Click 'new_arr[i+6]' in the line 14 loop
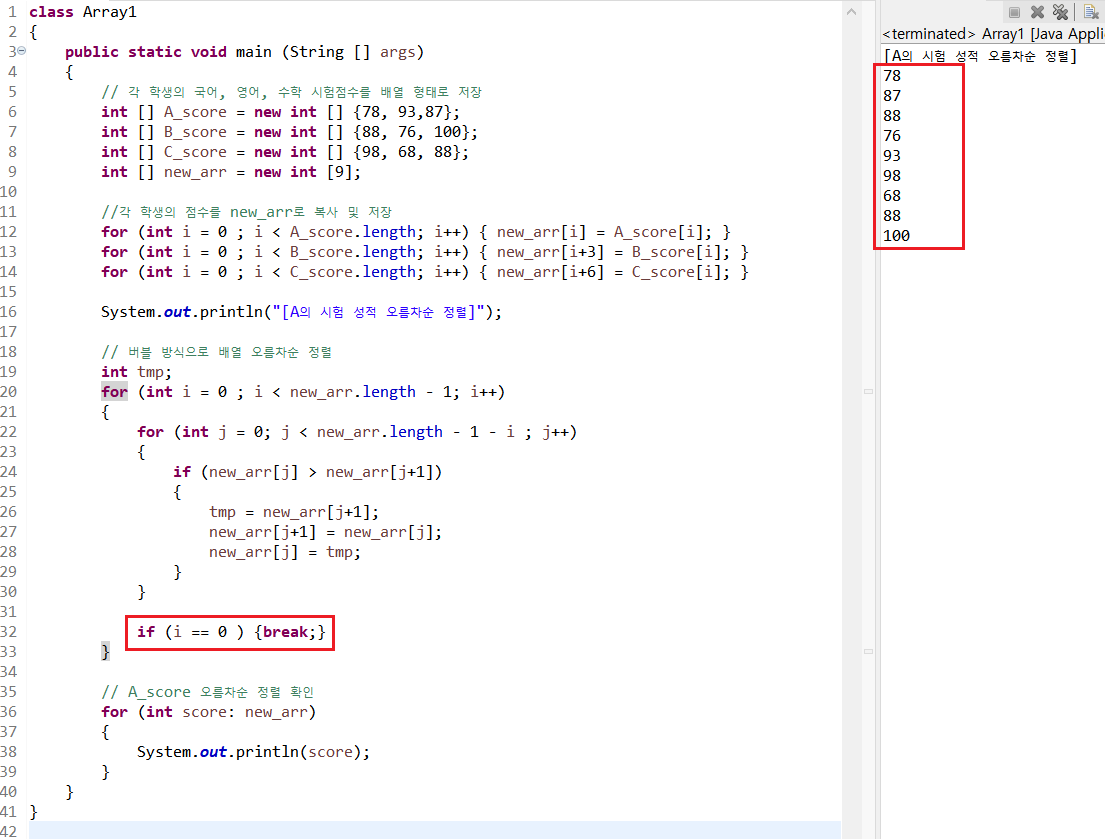Screen dimensions: 1105x839 point(550,272)
